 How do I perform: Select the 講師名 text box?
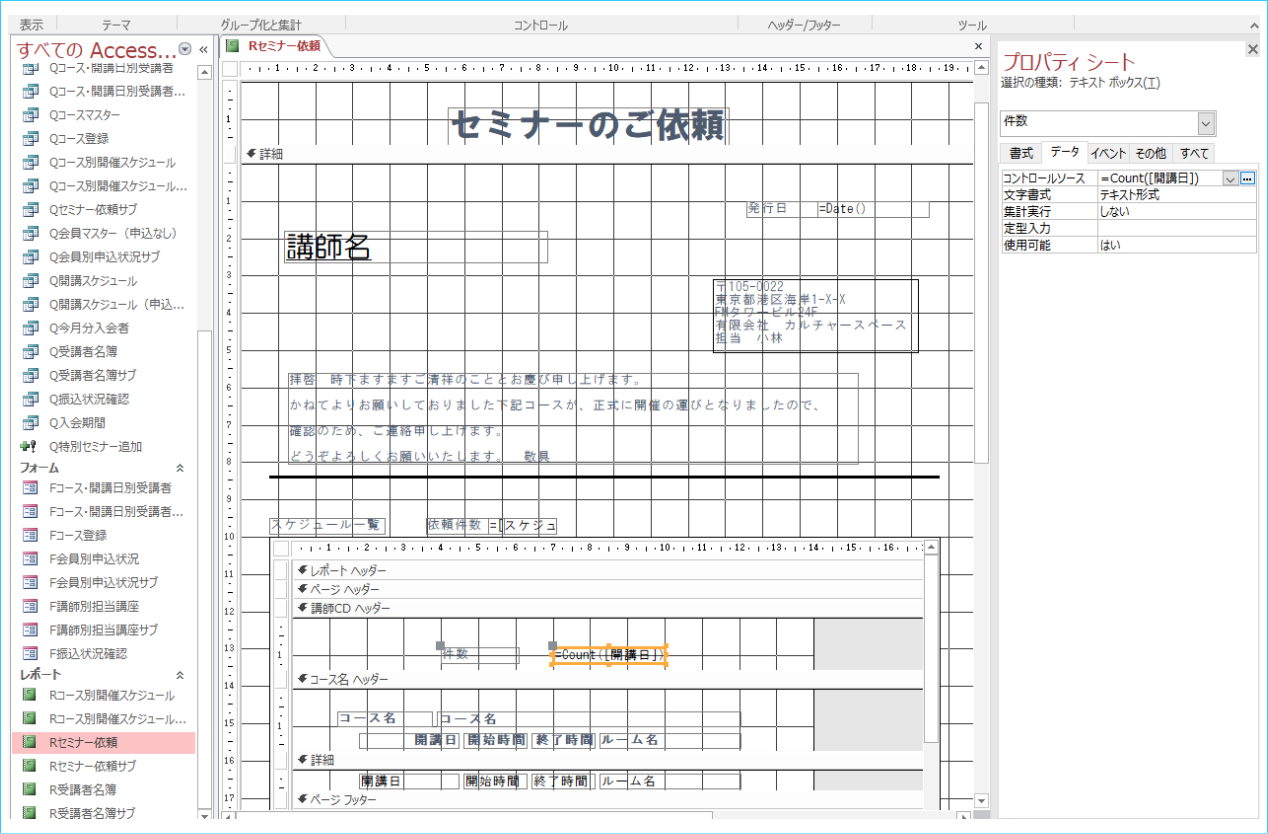tap(415, 247)
